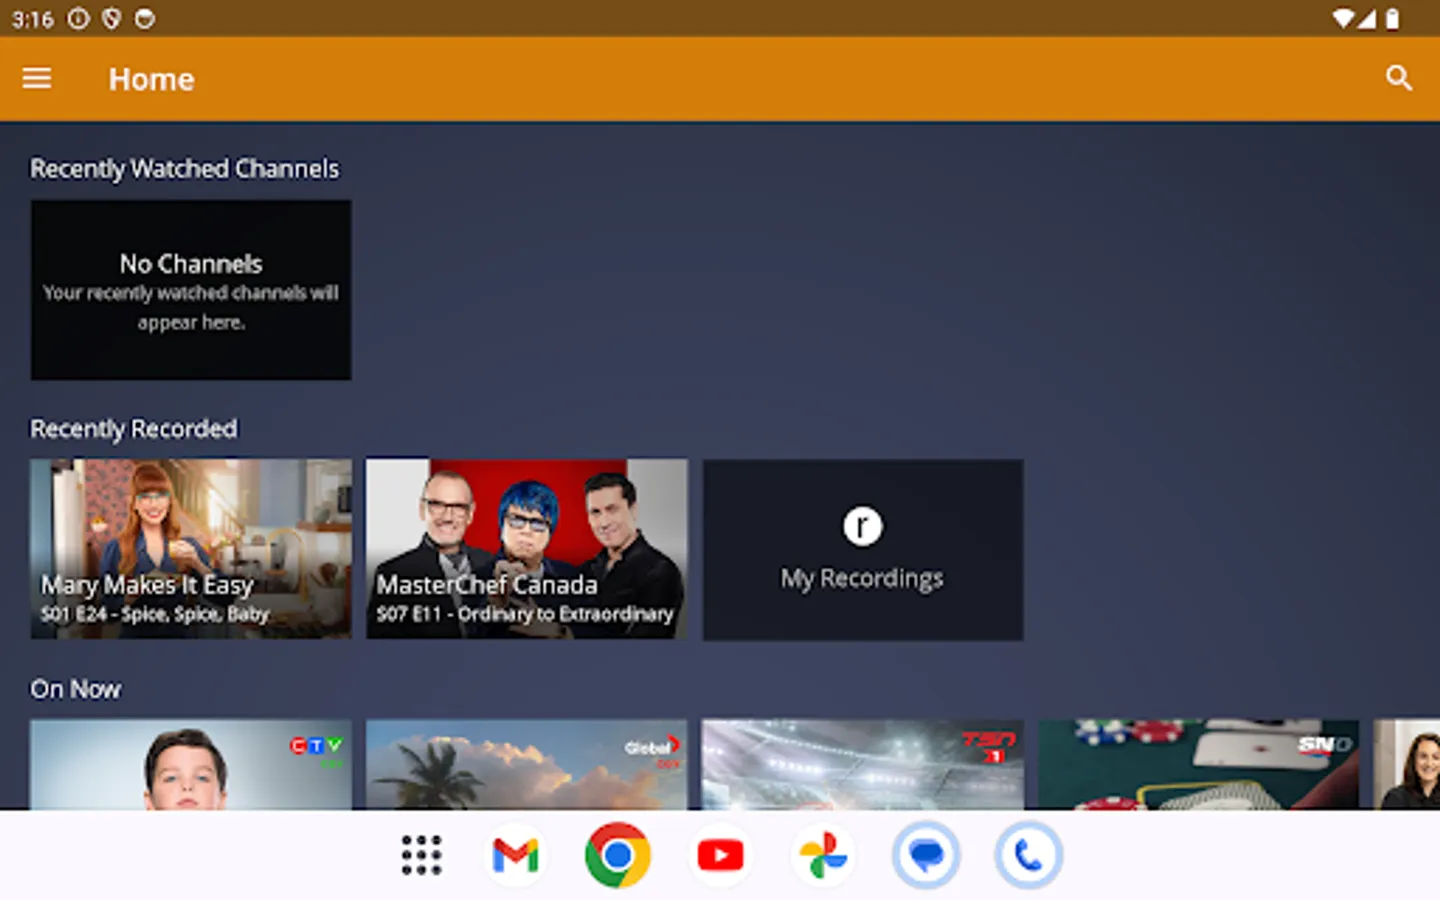Open the app drawer grid
This screenshot has height=900, width=1440.
(x=420, y=855)
